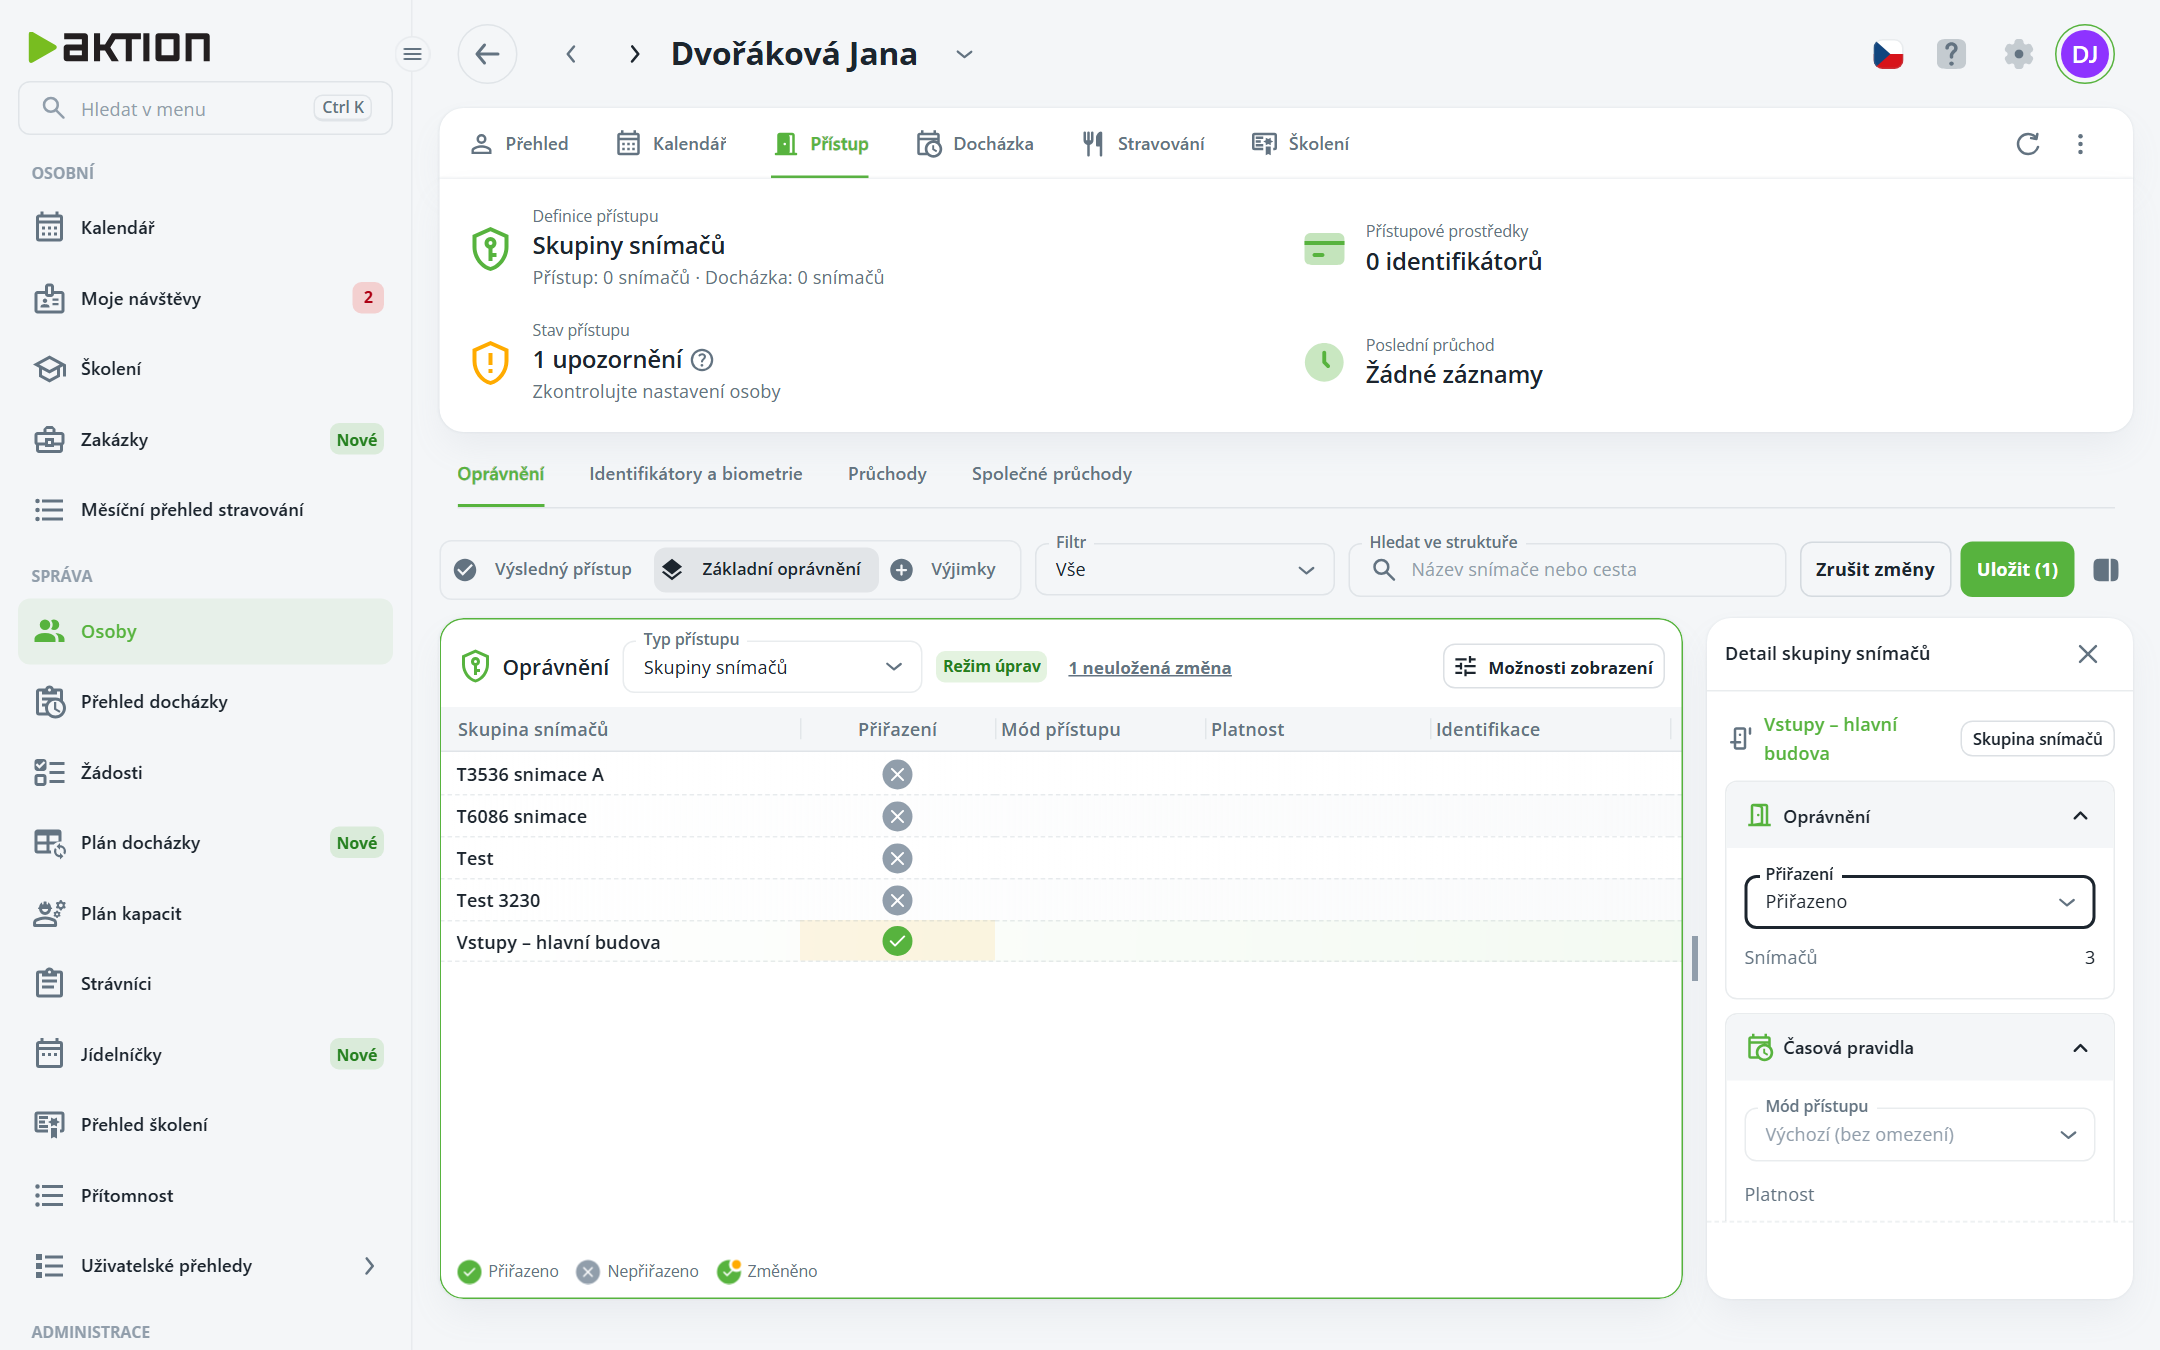Viewport: 2160px width, 1350px height.
Task: Toggle assignment for Test 3230 group
Action: click(x=897, y=900)
